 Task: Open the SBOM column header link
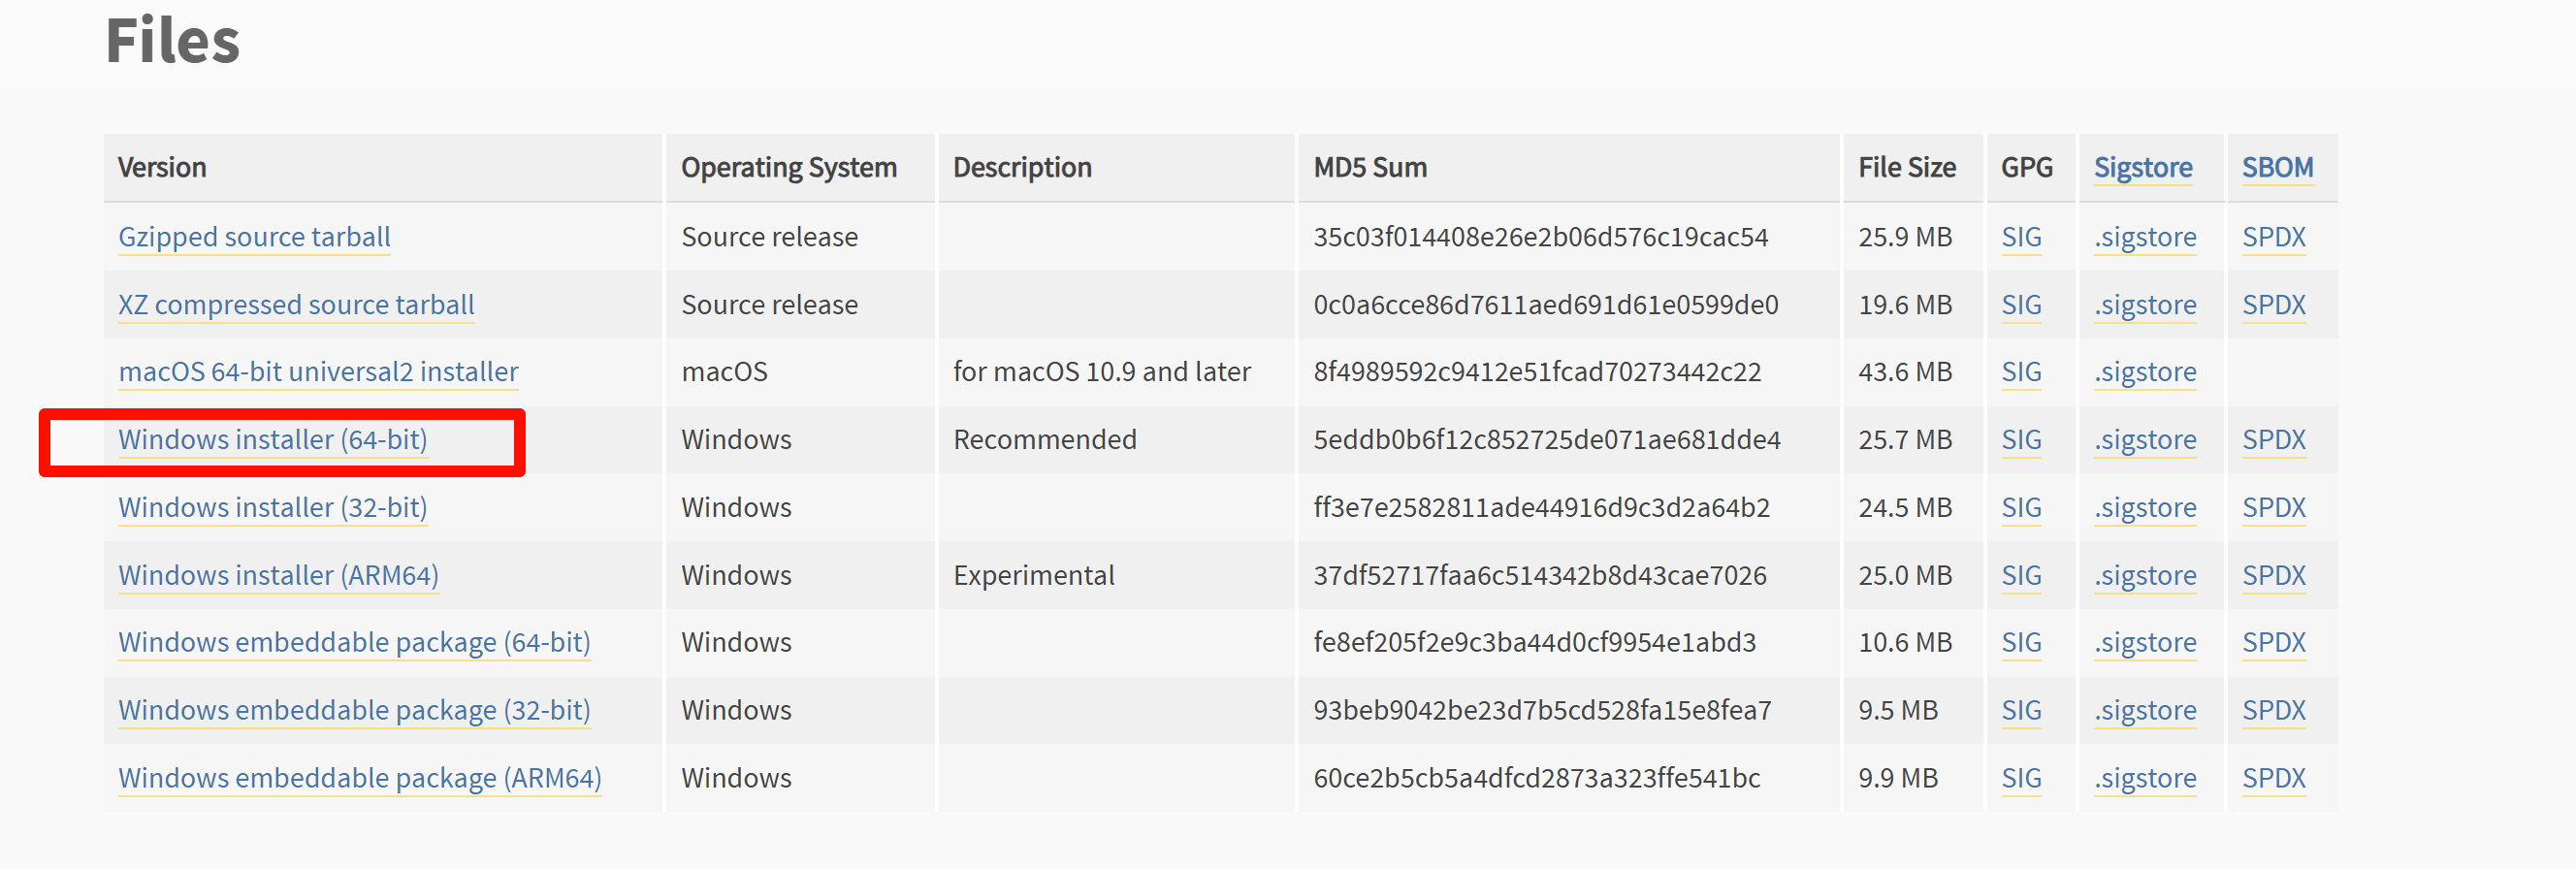coord(2277,168)
